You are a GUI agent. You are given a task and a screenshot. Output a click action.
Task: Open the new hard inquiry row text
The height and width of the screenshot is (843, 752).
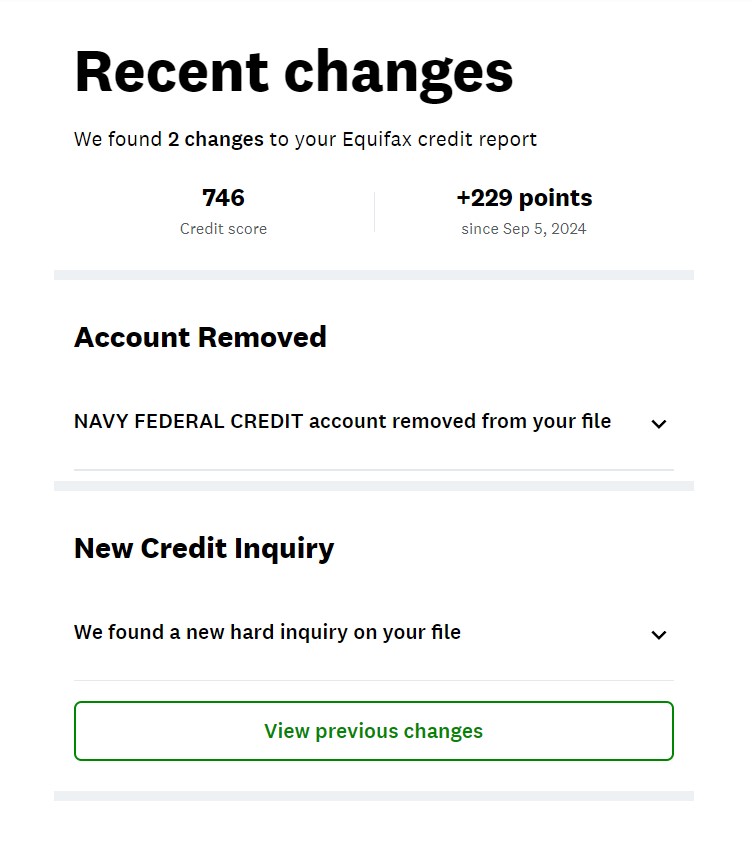267,632
